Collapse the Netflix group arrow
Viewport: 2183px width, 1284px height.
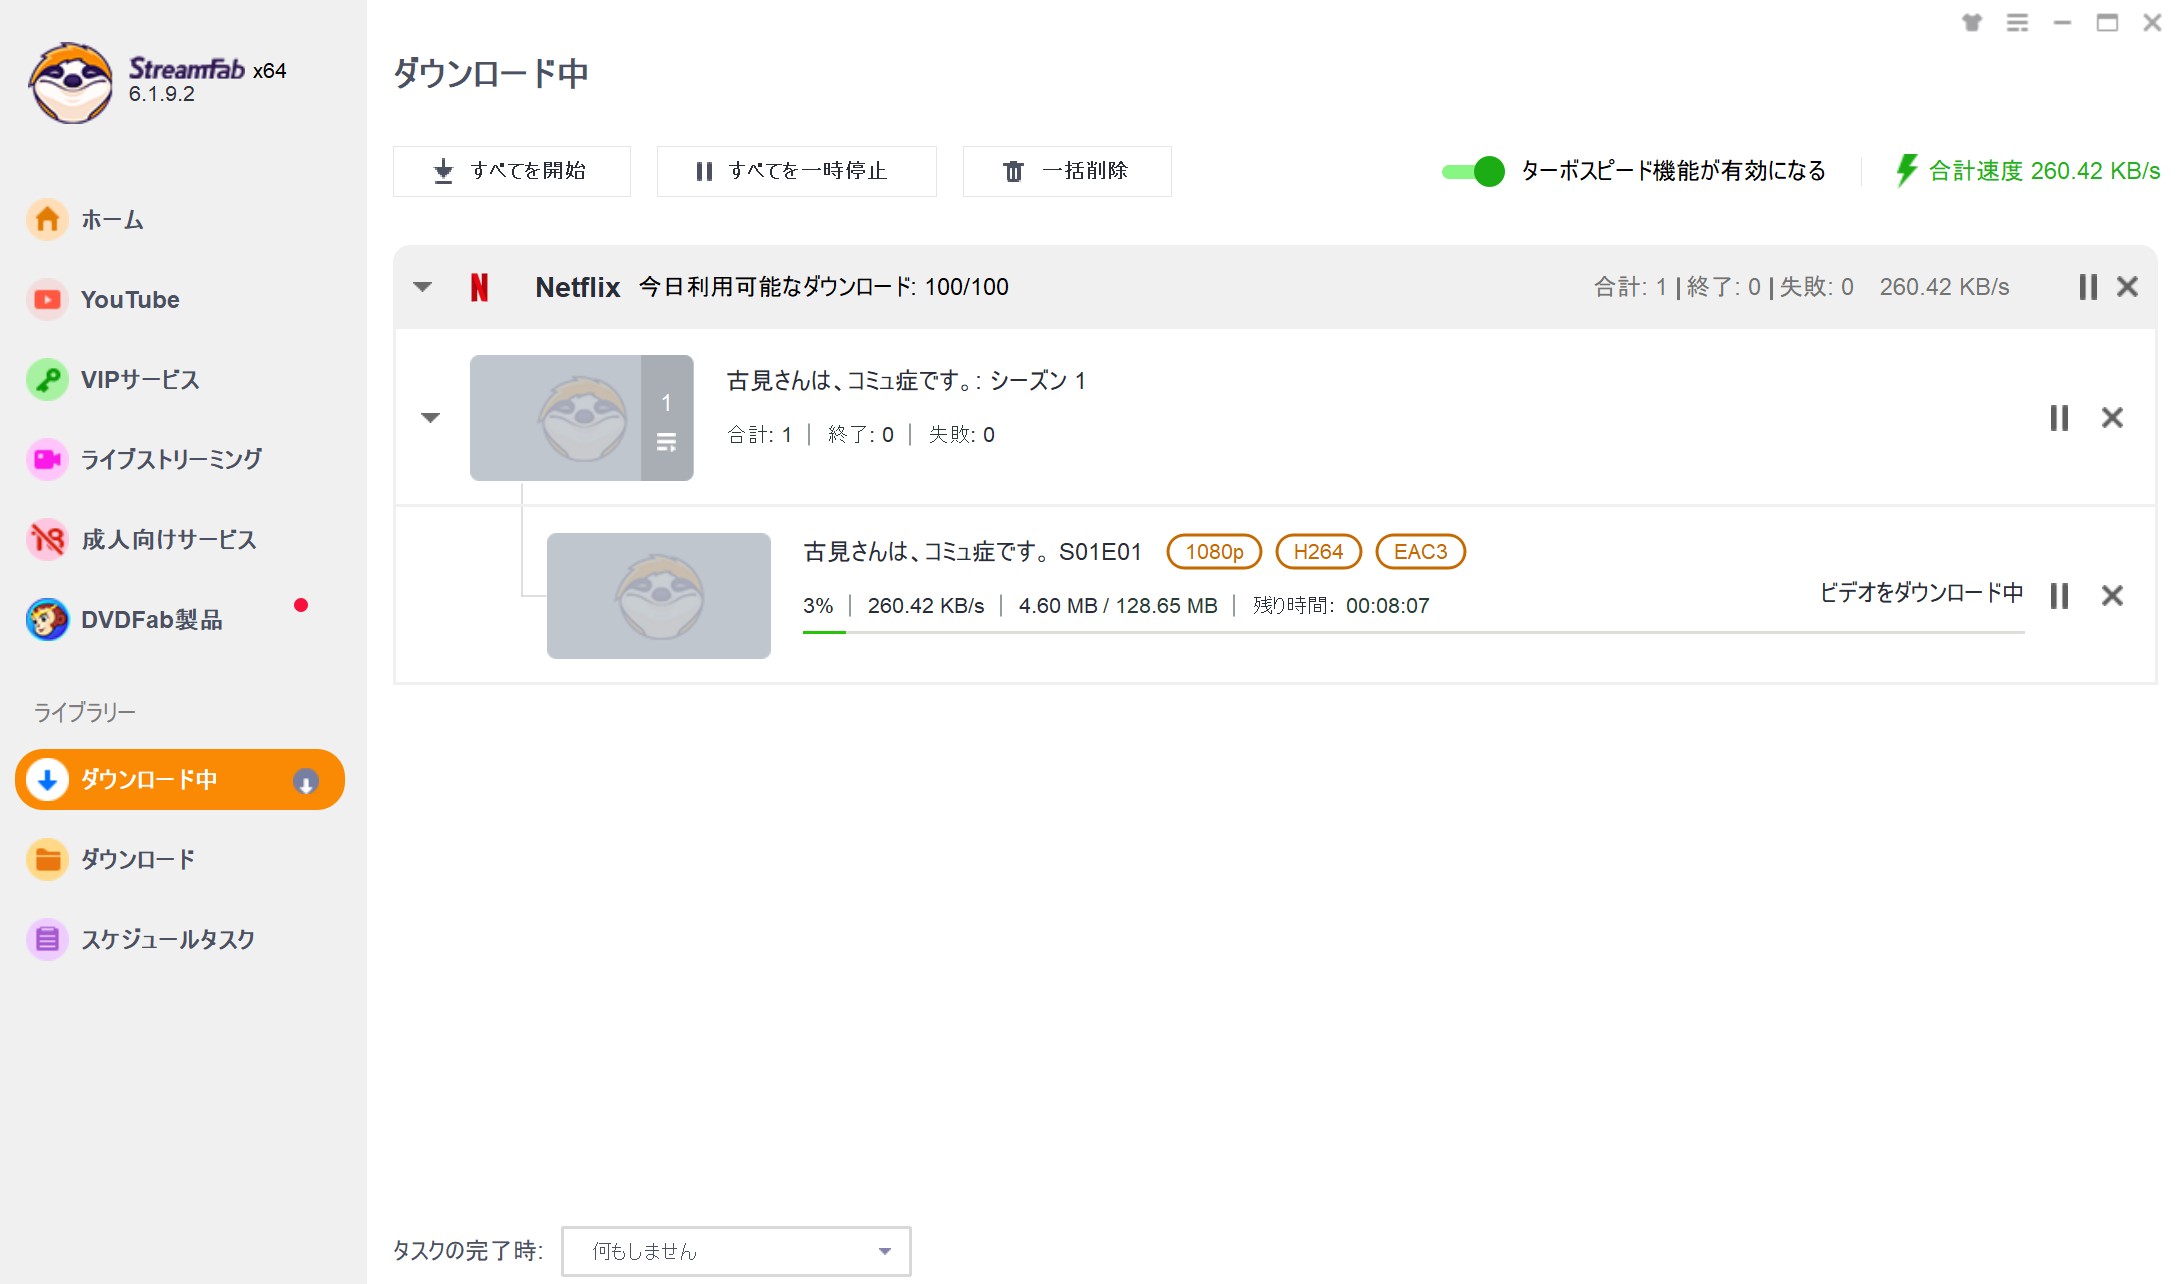423,287
